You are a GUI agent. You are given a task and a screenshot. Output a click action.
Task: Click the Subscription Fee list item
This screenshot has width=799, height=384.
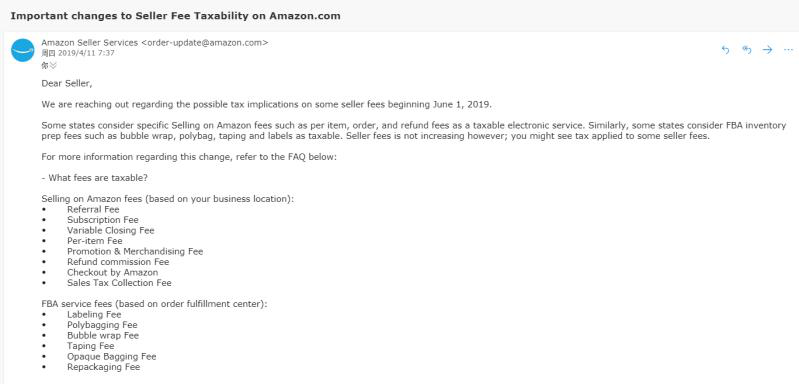[102, 220]
